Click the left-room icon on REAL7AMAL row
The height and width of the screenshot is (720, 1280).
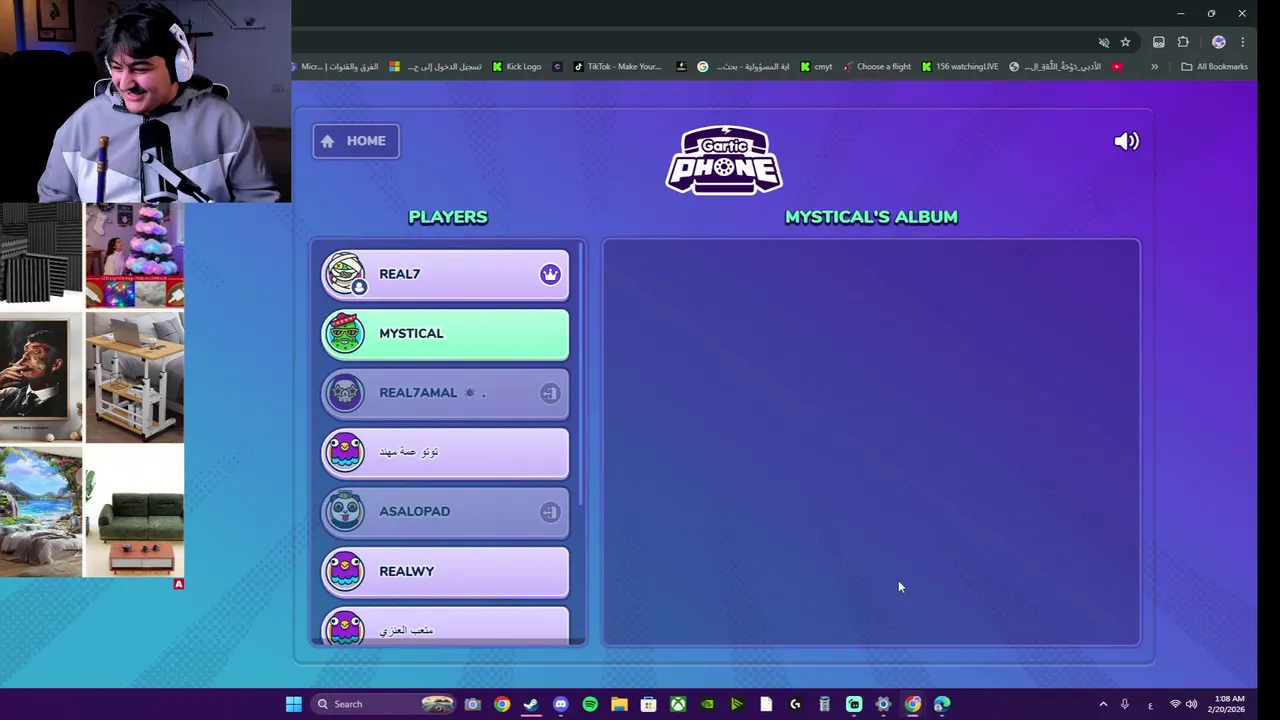tap(549, 393)
